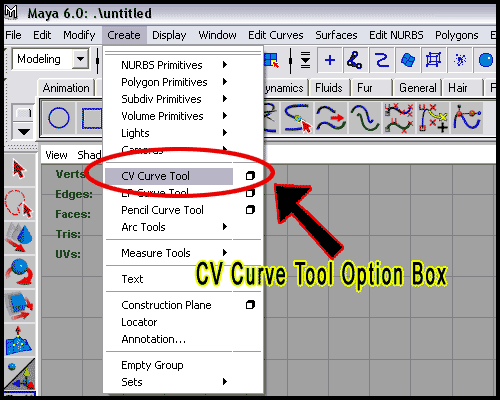Click the plus snap icon on status line

pyautogui.click(x=329, y=60)
